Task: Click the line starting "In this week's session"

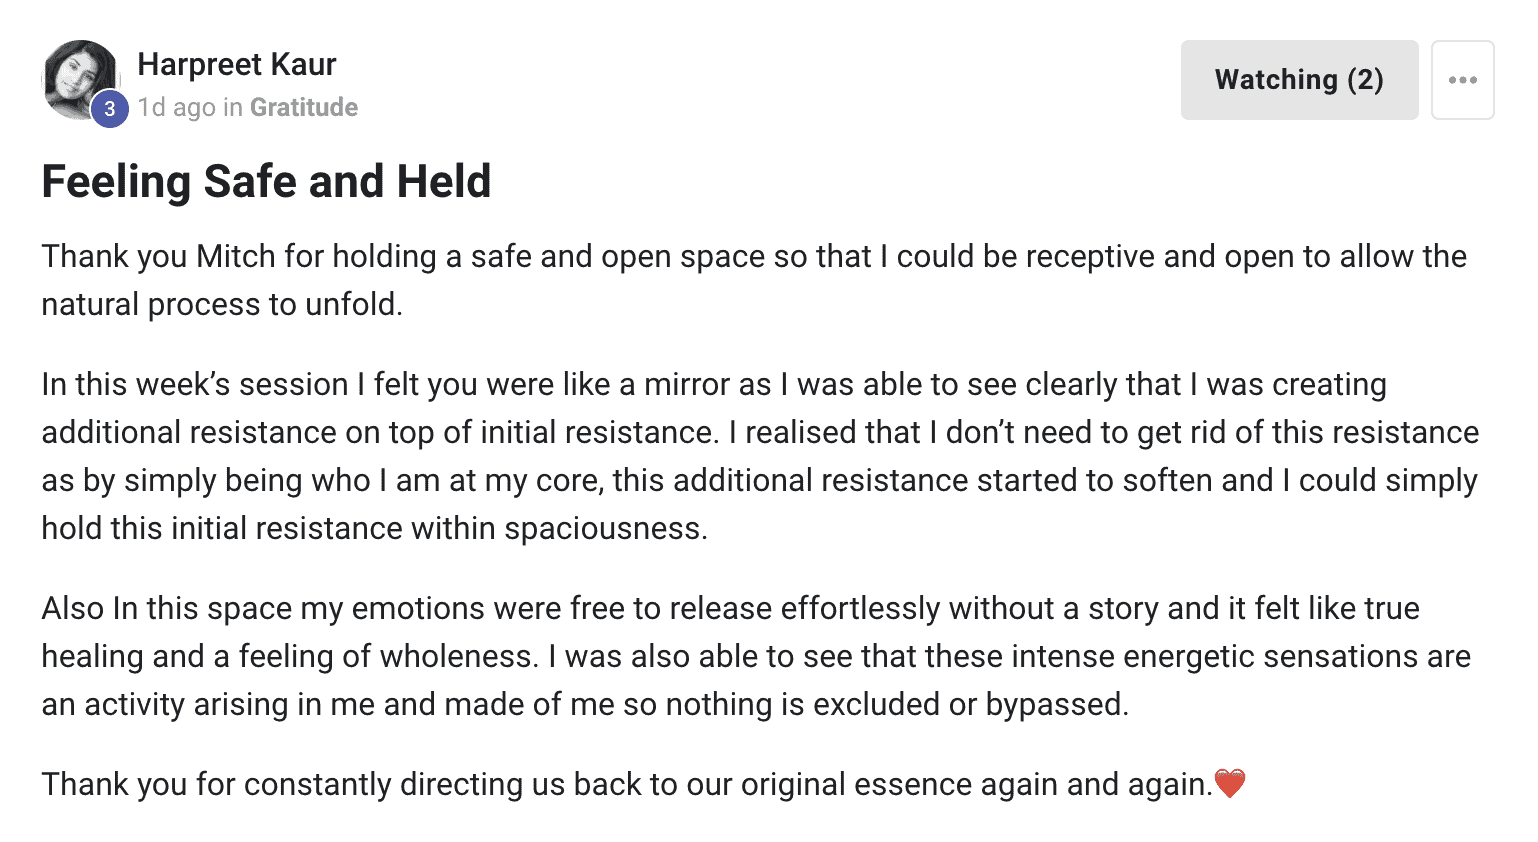Action: click(x=713, y=384)
